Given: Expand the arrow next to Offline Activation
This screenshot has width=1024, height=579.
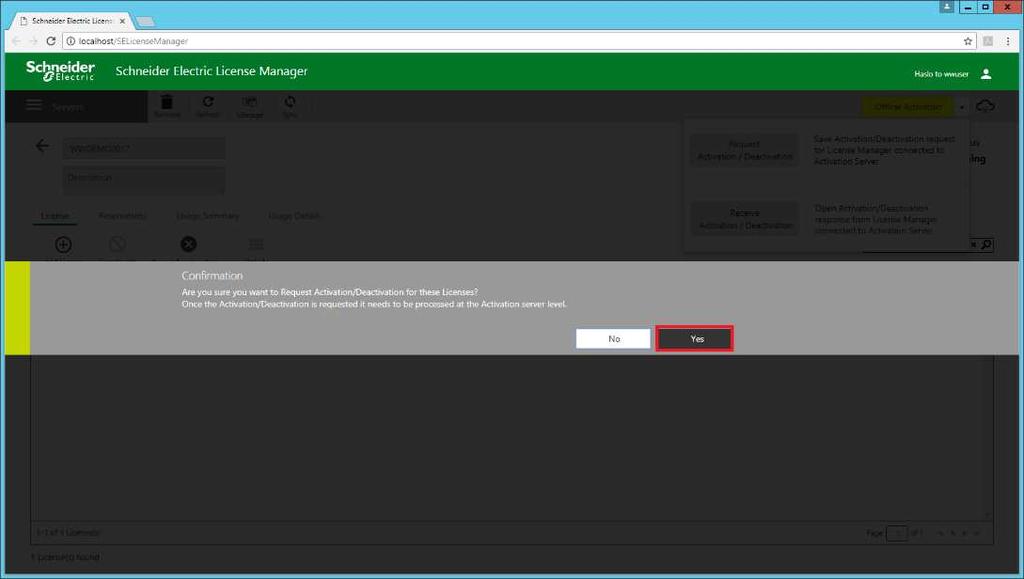Looking at the screenshot, I should pos(961,106).
